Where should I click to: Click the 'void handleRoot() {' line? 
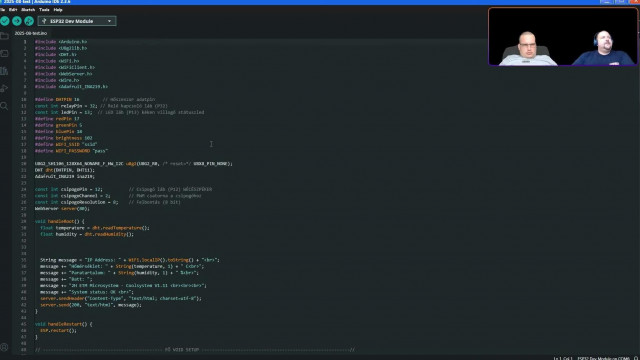60,221
